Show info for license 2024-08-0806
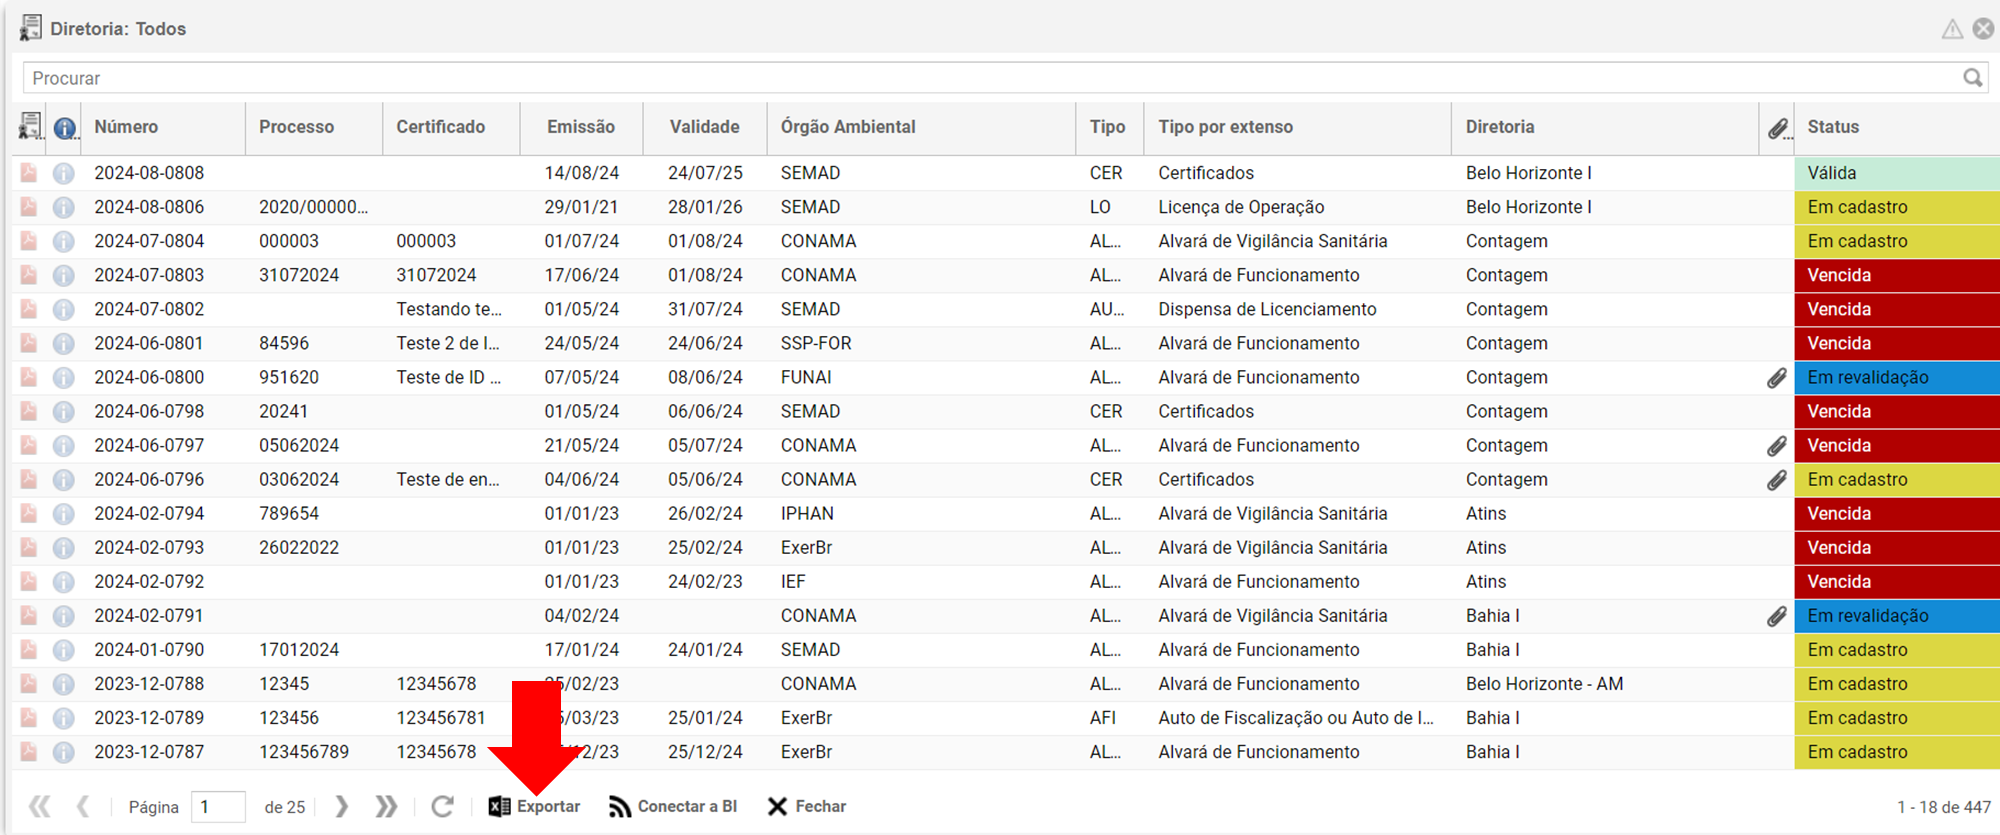Image resolution: width=2000 pixels, height=835 pixels. (x=64, y=207)
